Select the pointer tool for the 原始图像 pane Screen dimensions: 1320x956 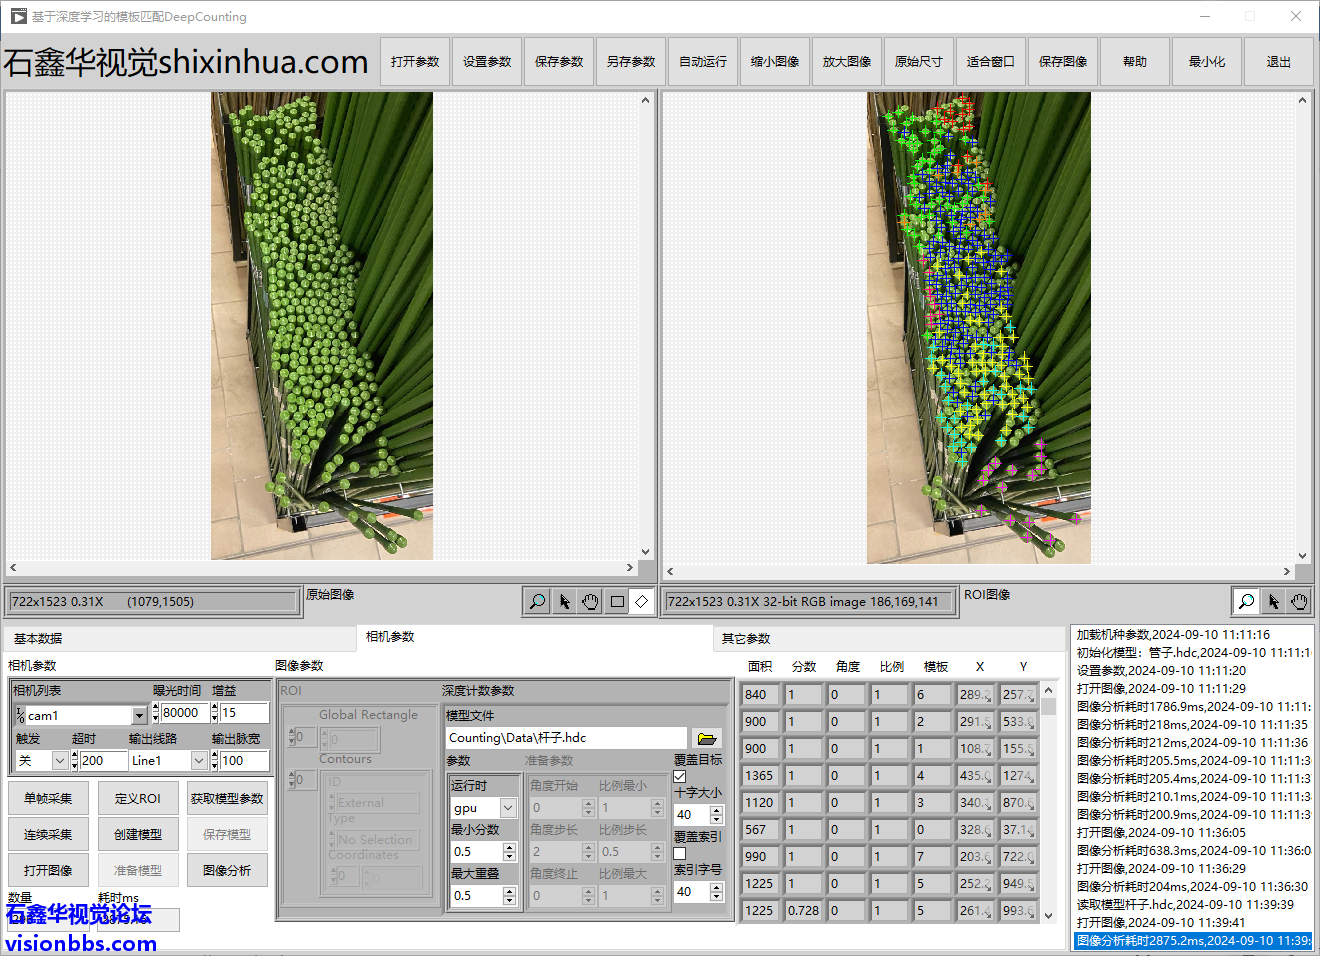click(x=564, y=601)
